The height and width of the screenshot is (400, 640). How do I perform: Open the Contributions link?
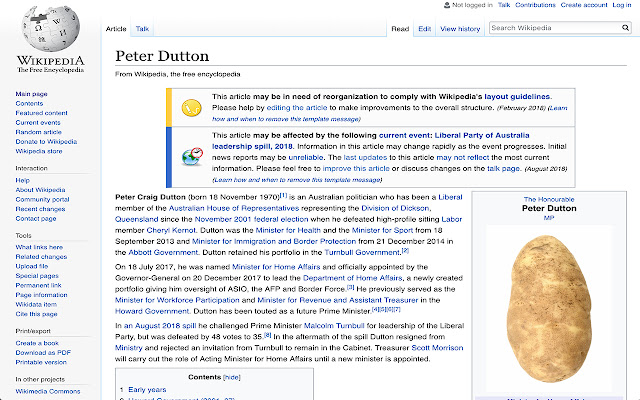[x=535, y=5]
